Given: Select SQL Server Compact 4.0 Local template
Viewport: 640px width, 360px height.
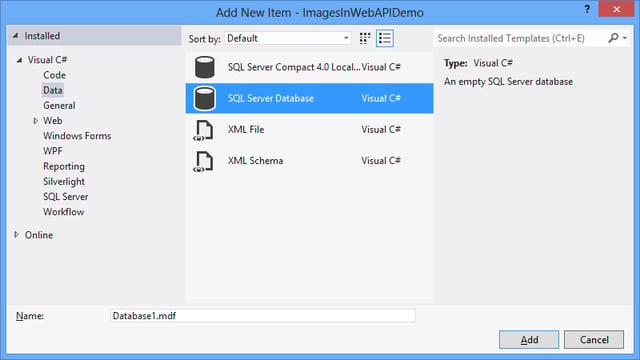Looking at the screenshot, I should click(309, 67).
